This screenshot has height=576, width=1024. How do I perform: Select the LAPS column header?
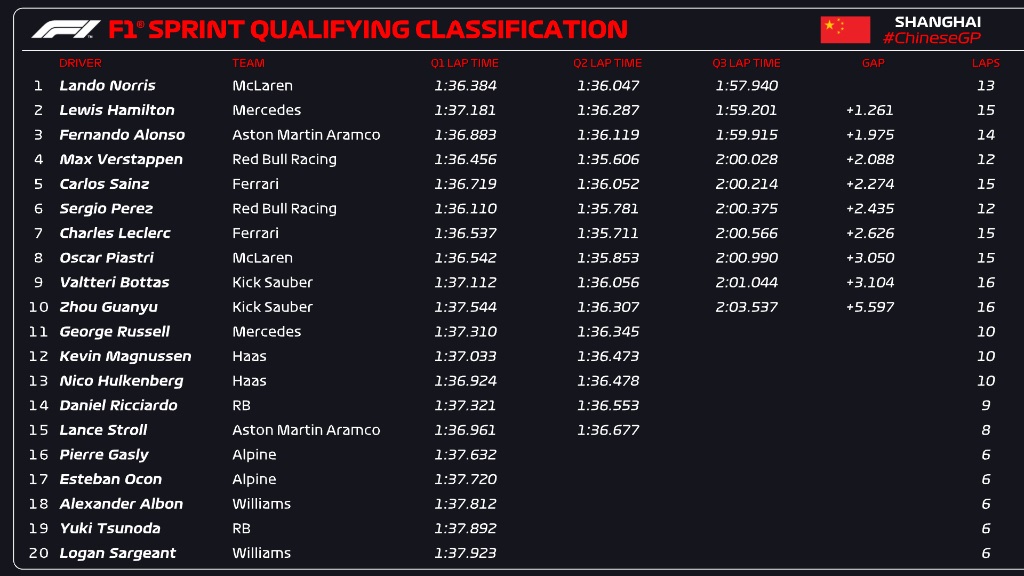point(985,63)
